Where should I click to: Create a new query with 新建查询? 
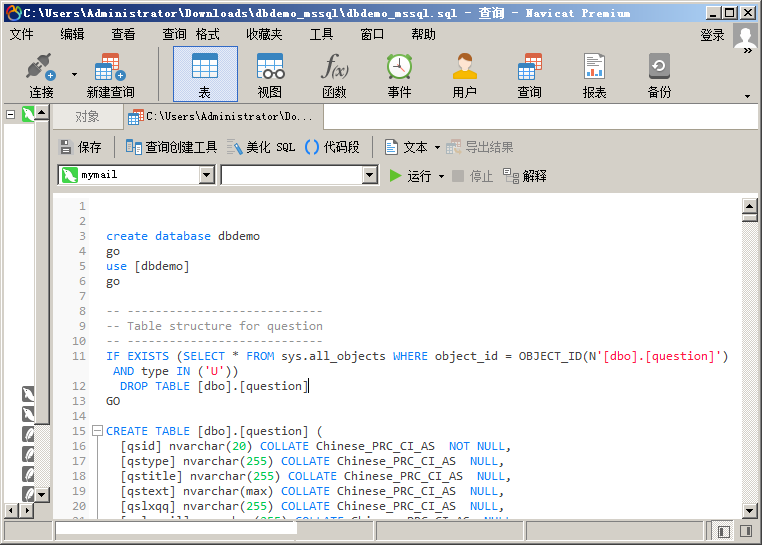pyautogui.click(x=110, y=75)
